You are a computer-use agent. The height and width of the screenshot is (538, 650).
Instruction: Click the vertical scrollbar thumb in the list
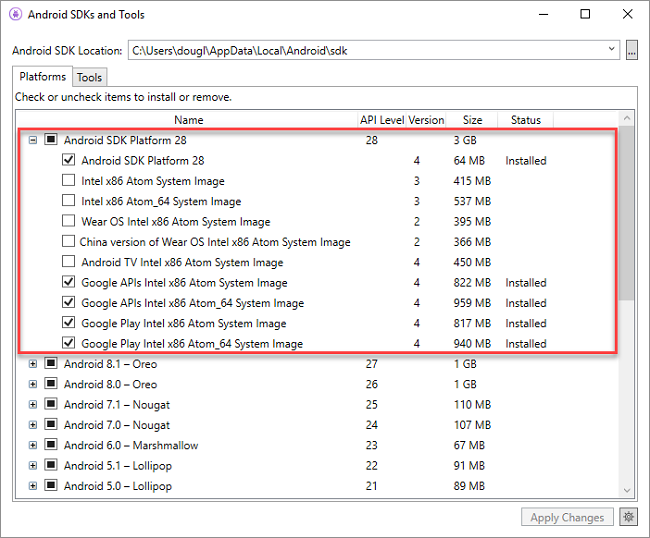627,213
